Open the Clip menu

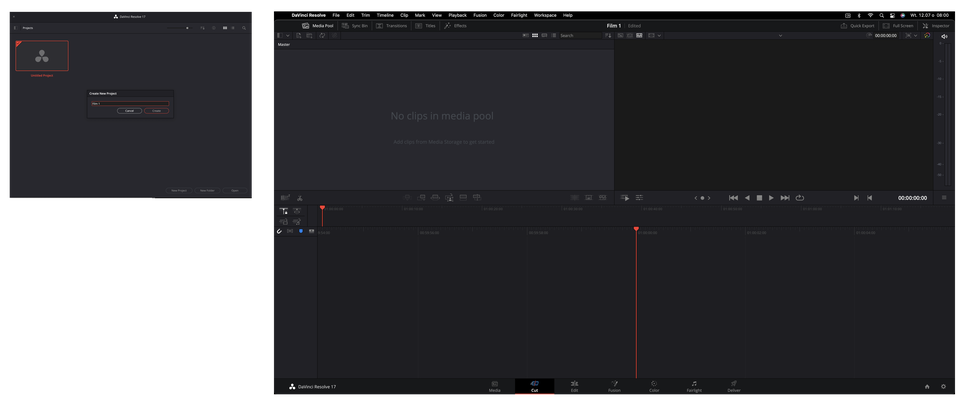coord(404,15)
